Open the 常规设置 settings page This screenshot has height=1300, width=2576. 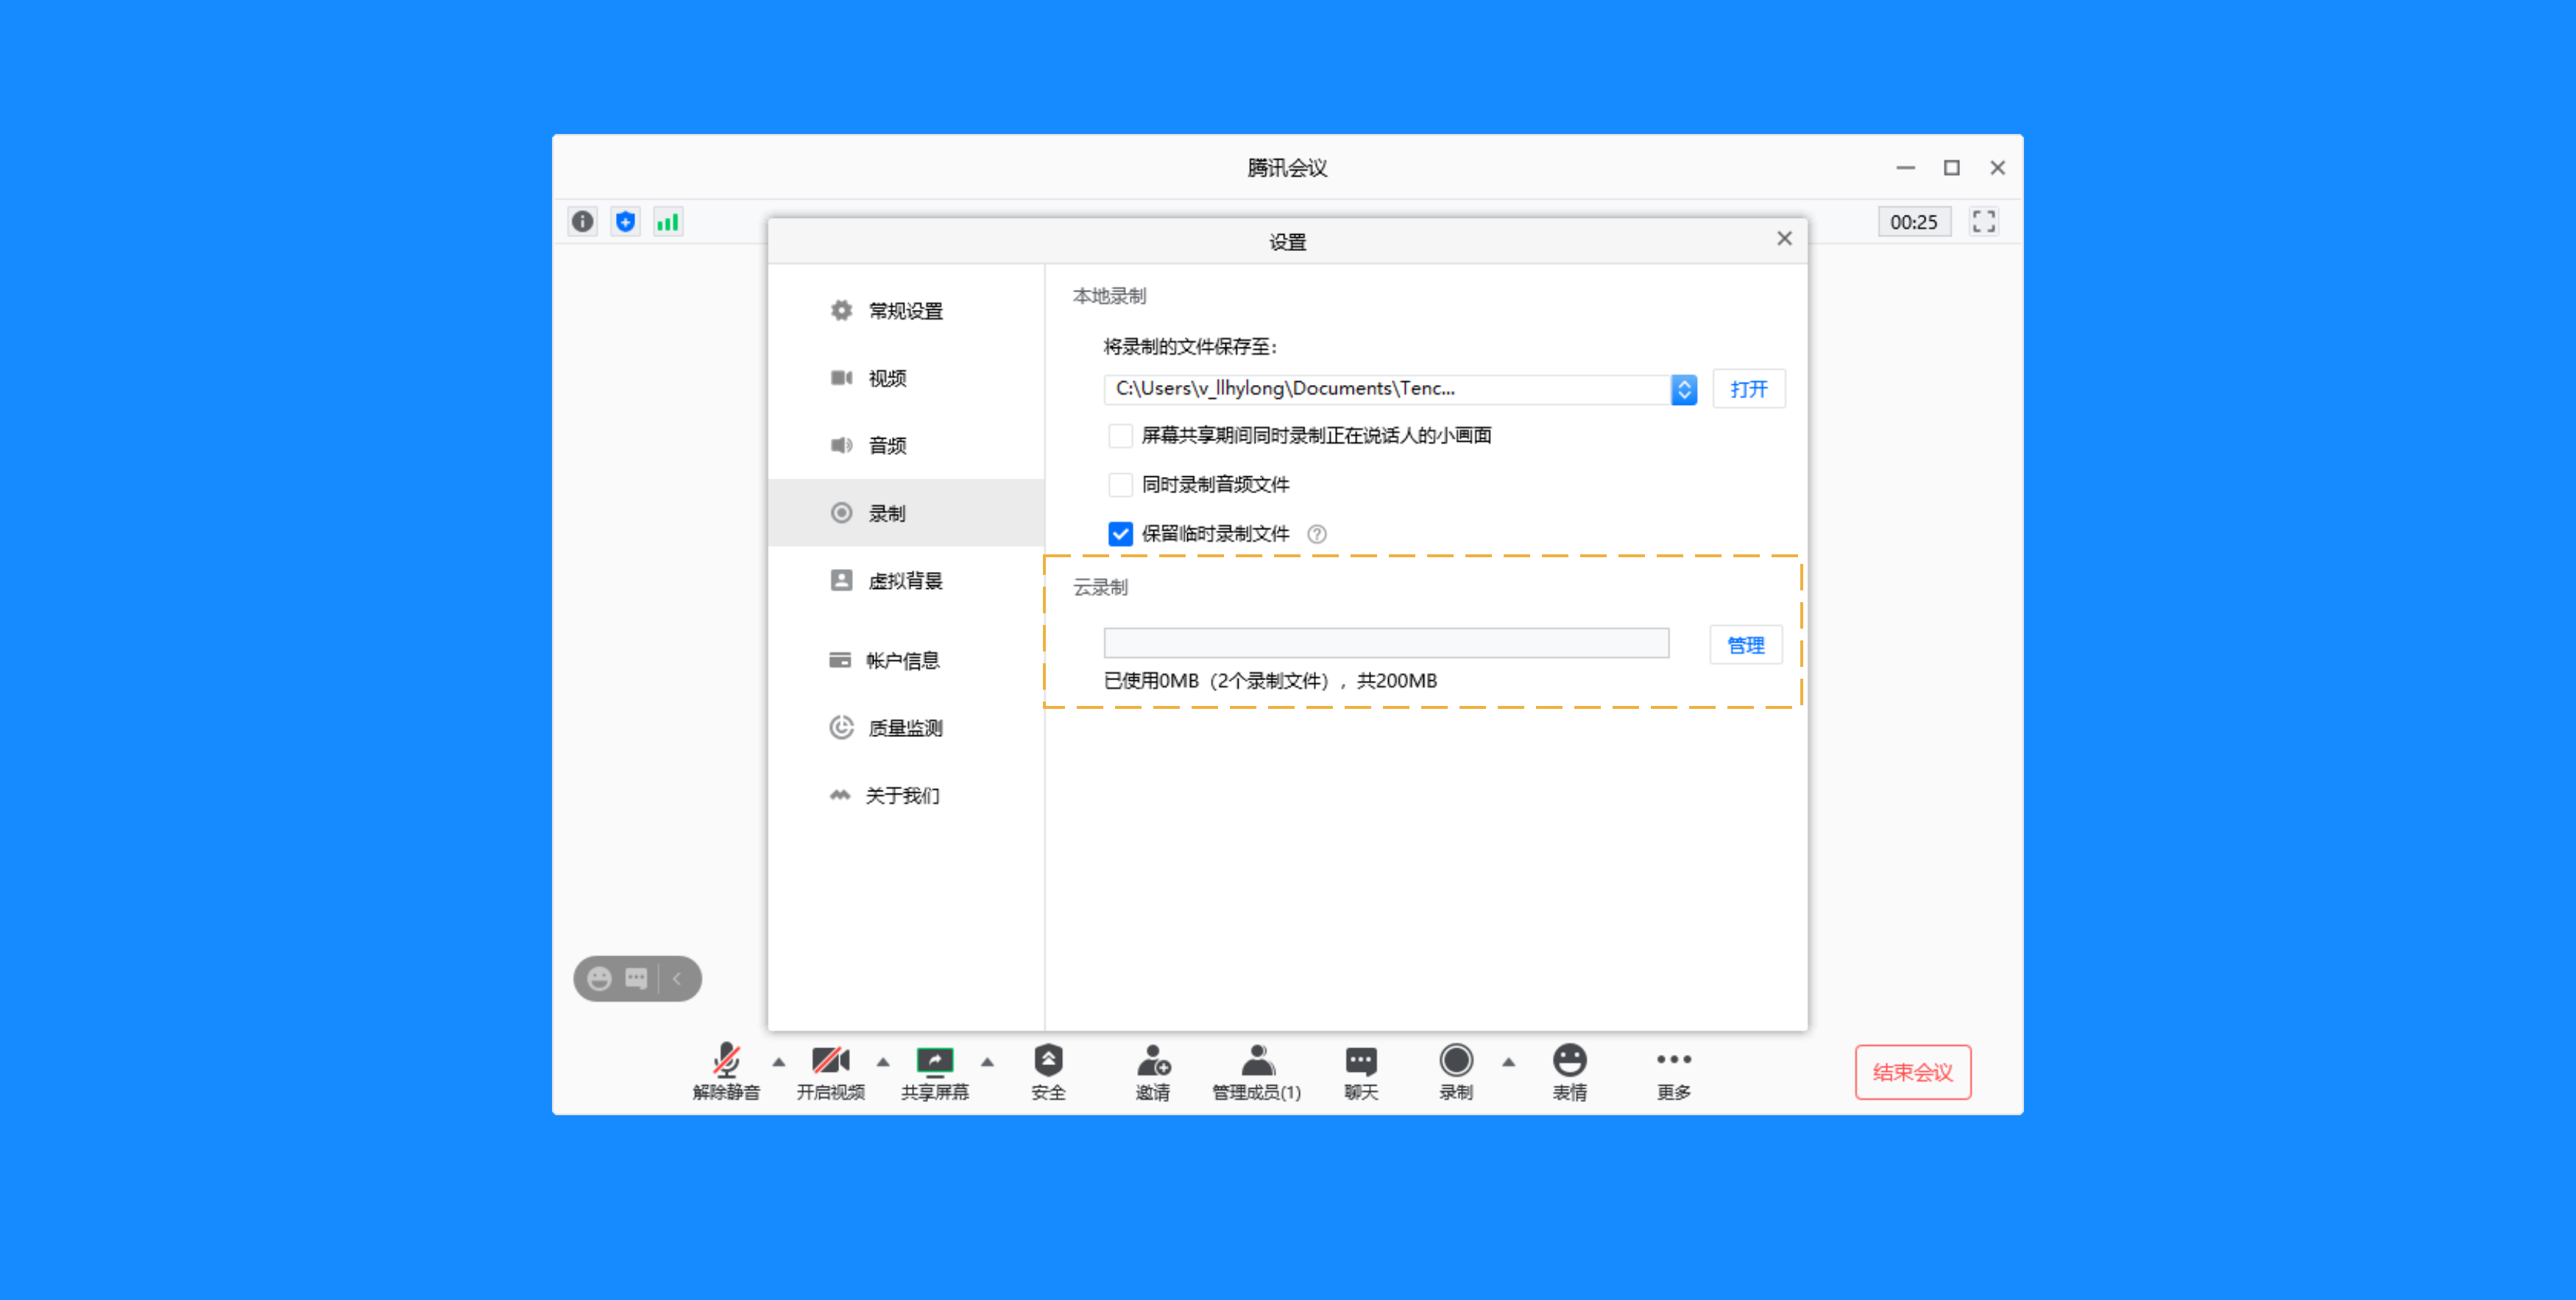[x=907, y=311]
